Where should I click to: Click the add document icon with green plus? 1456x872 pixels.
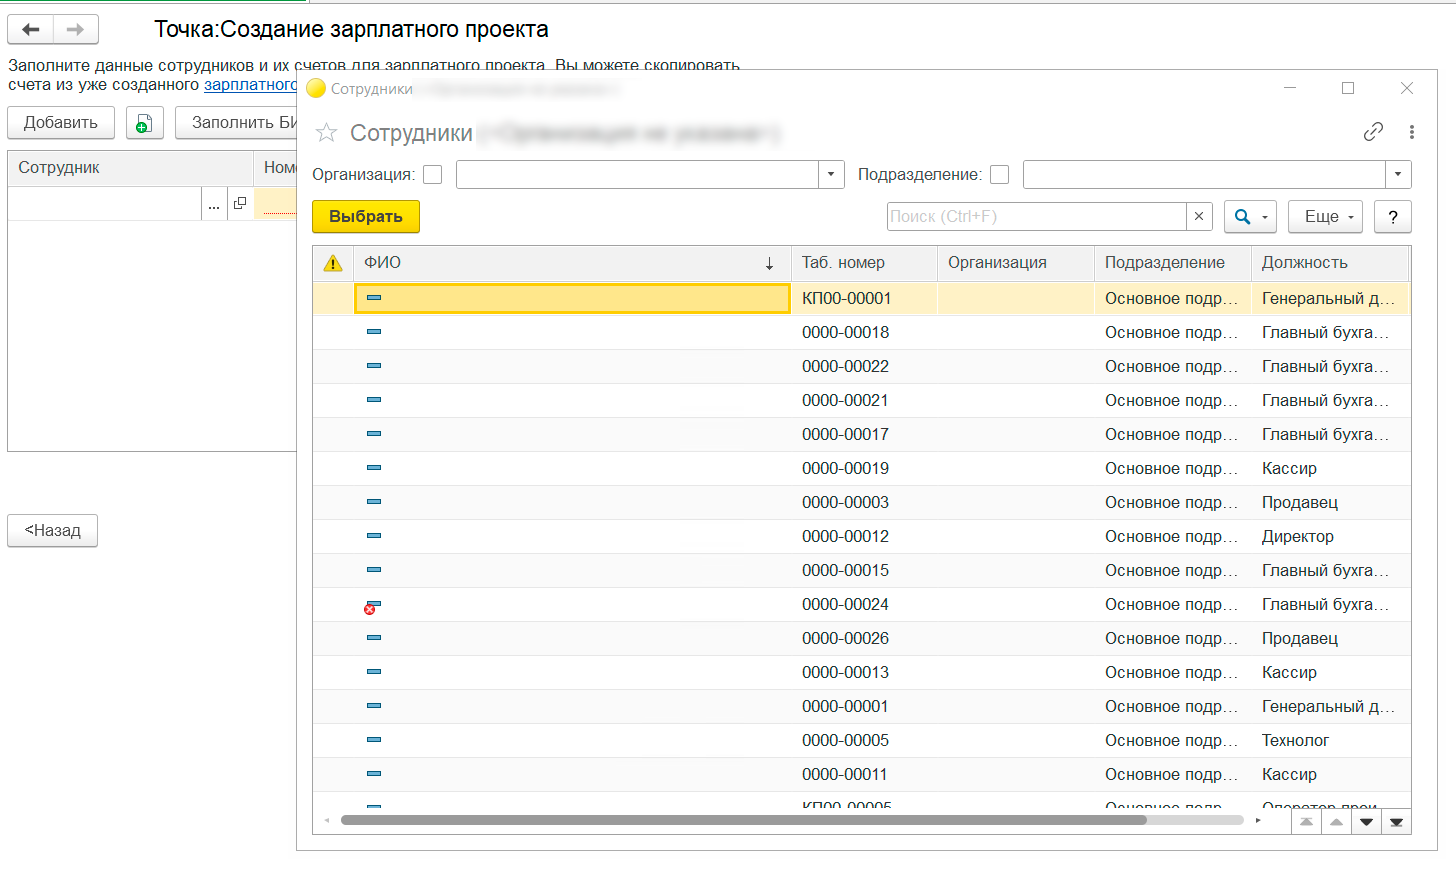click(x=144, y=123)
